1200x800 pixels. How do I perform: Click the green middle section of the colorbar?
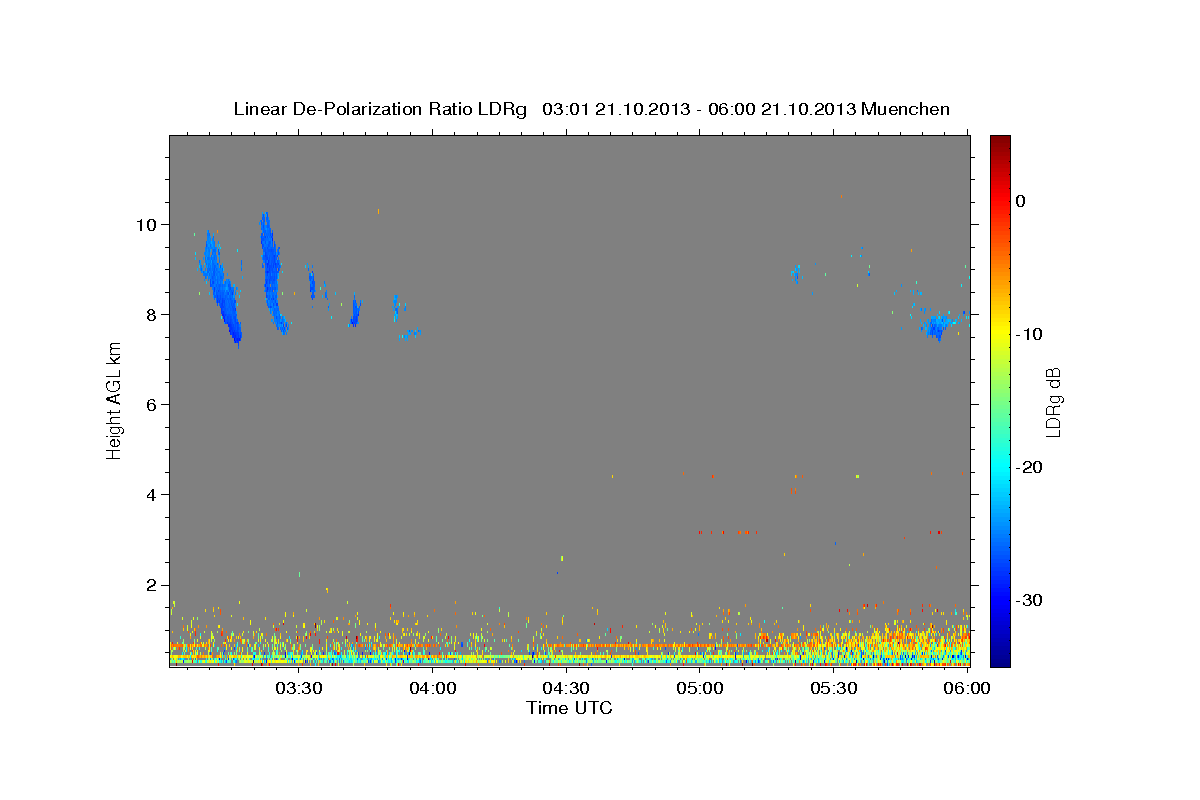point(1000,400)
